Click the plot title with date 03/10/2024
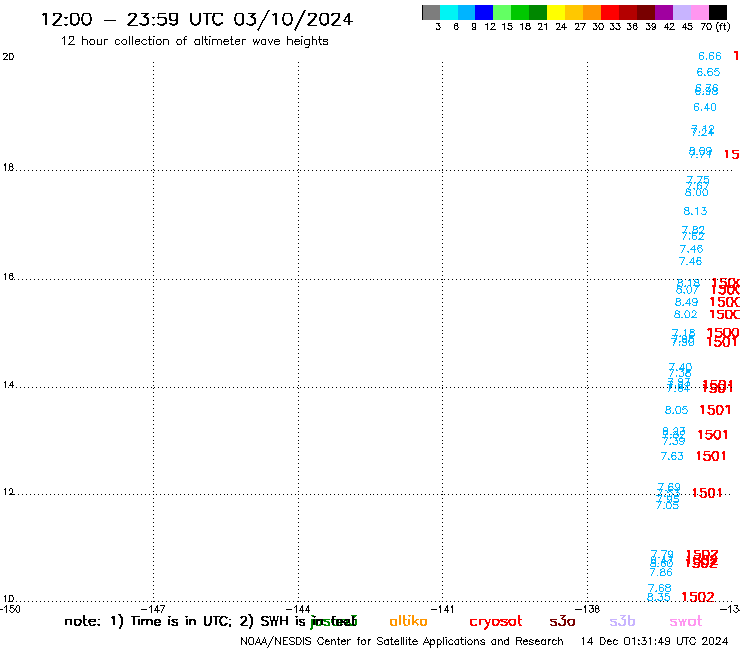740x650 pixels. (x=197, y=19)
